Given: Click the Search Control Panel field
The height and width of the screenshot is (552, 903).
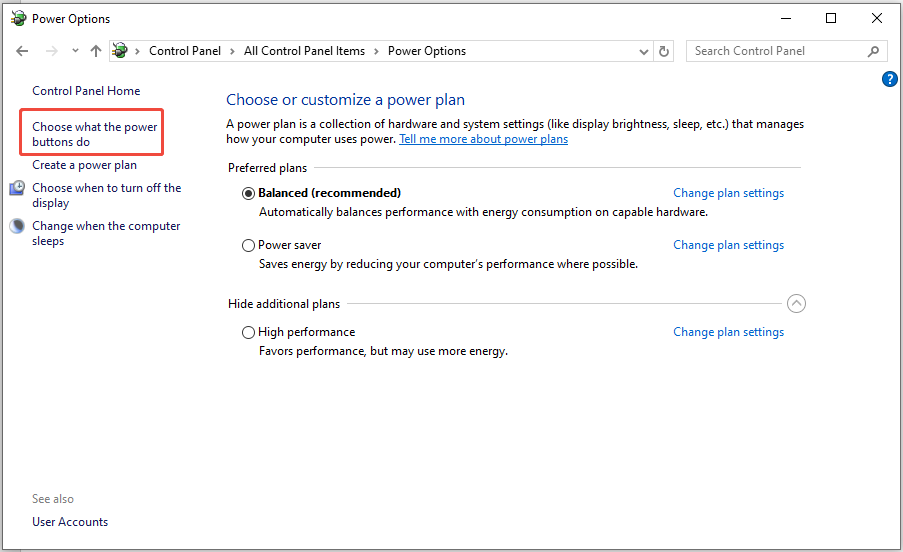Looking at the screenshot, I should 775,51.
